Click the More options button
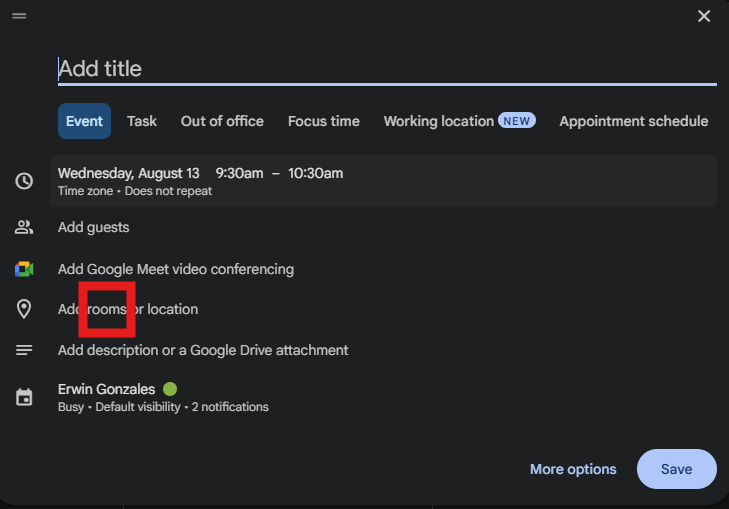729x509 pixels. coord(573,469)
